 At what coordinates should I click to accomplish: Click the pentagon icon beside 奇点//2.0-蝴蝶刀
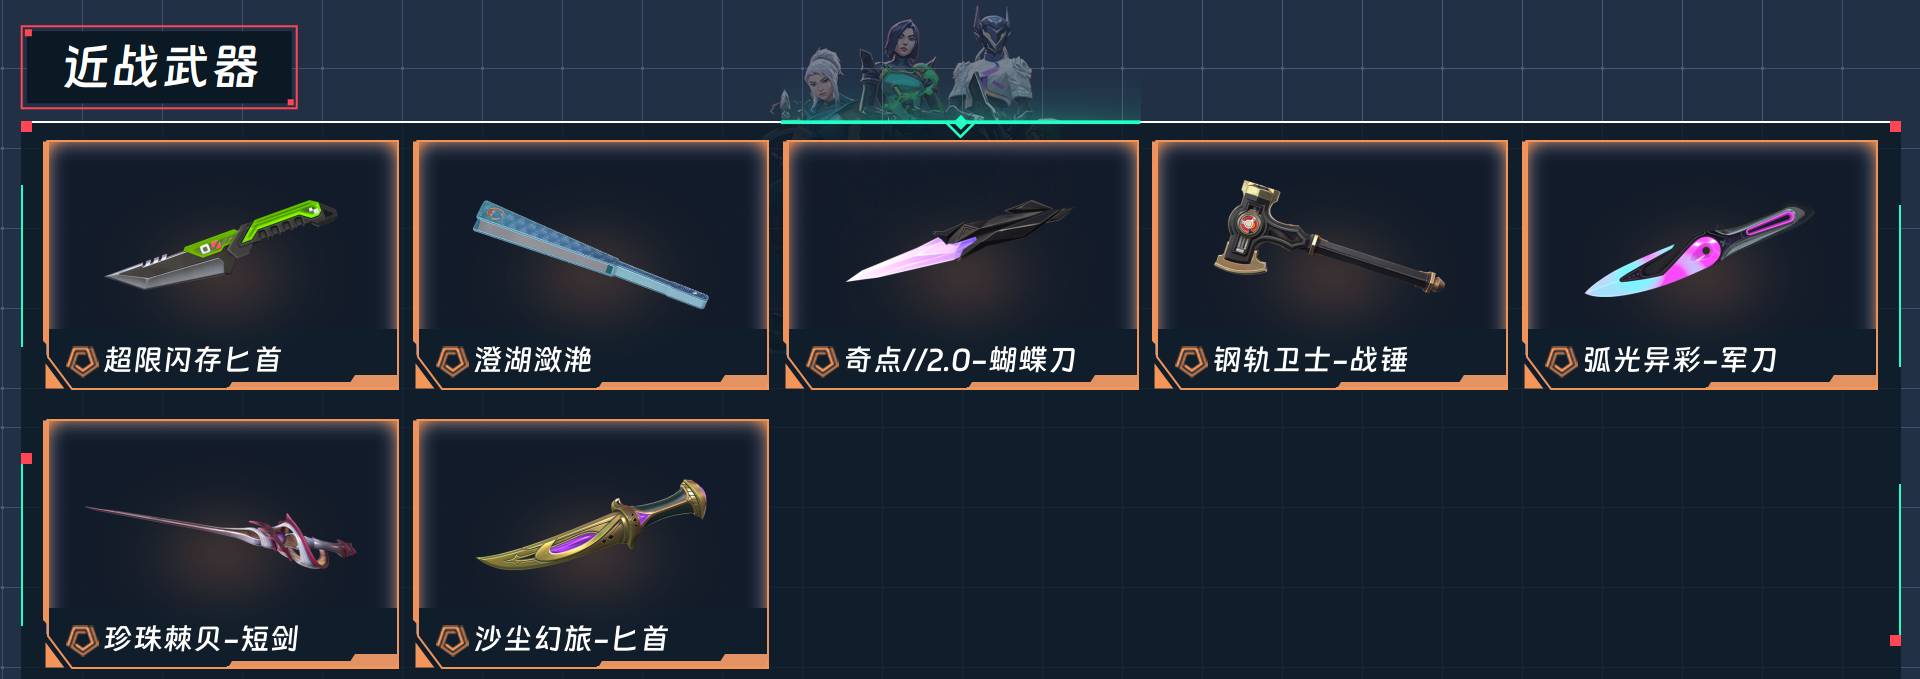pos(822,360)
